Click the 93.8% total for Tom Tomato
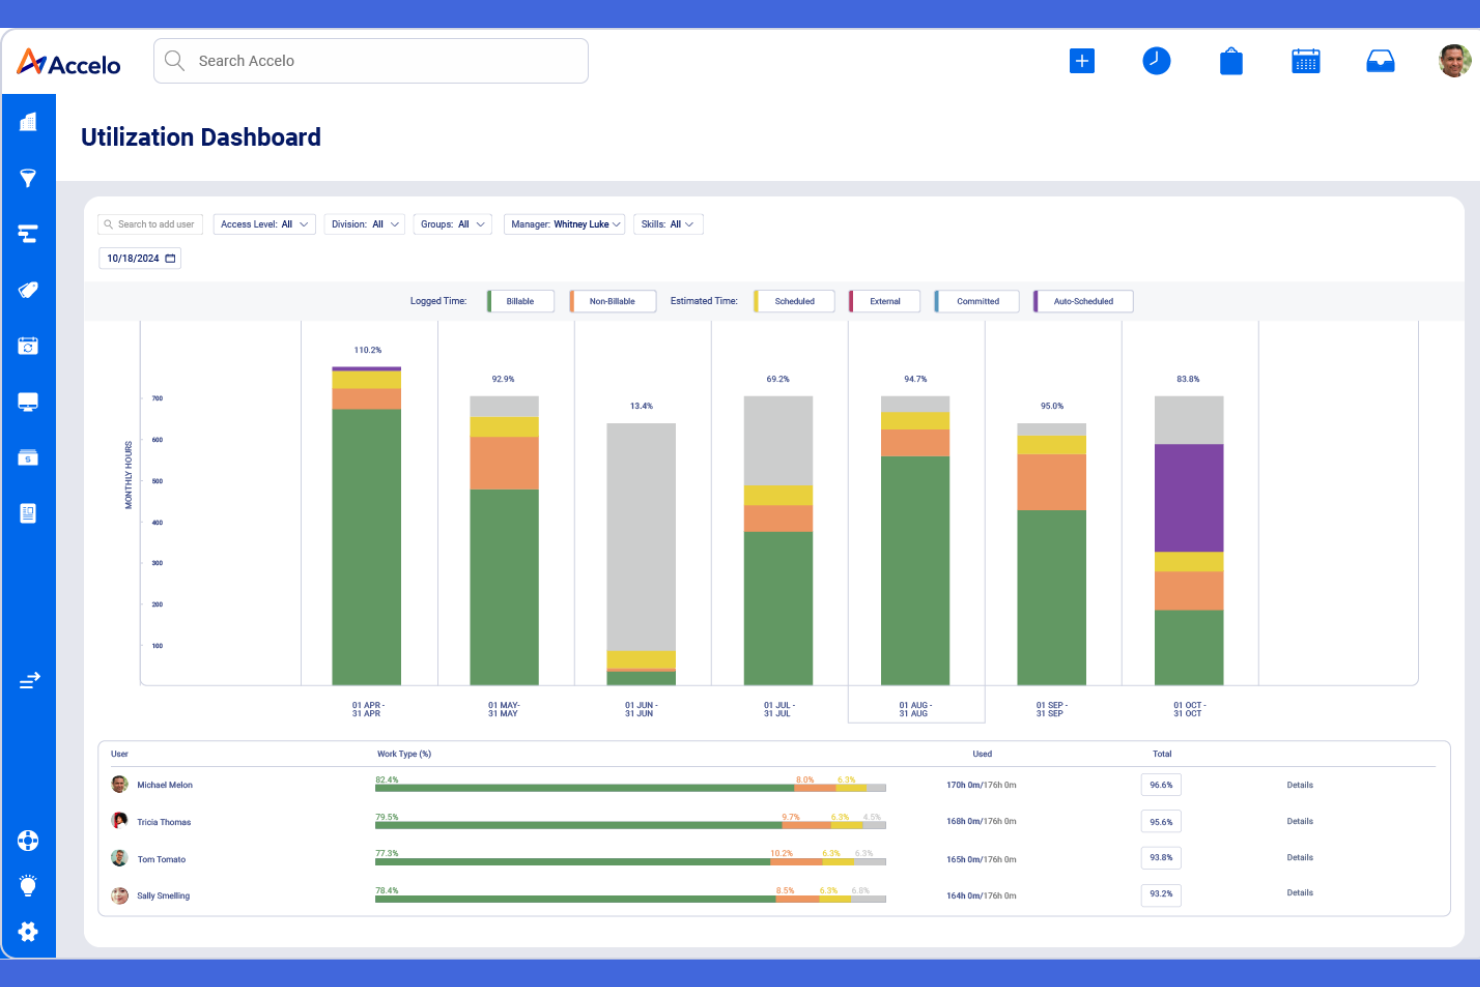The image size is (1480, 987). click(1161, 858)
